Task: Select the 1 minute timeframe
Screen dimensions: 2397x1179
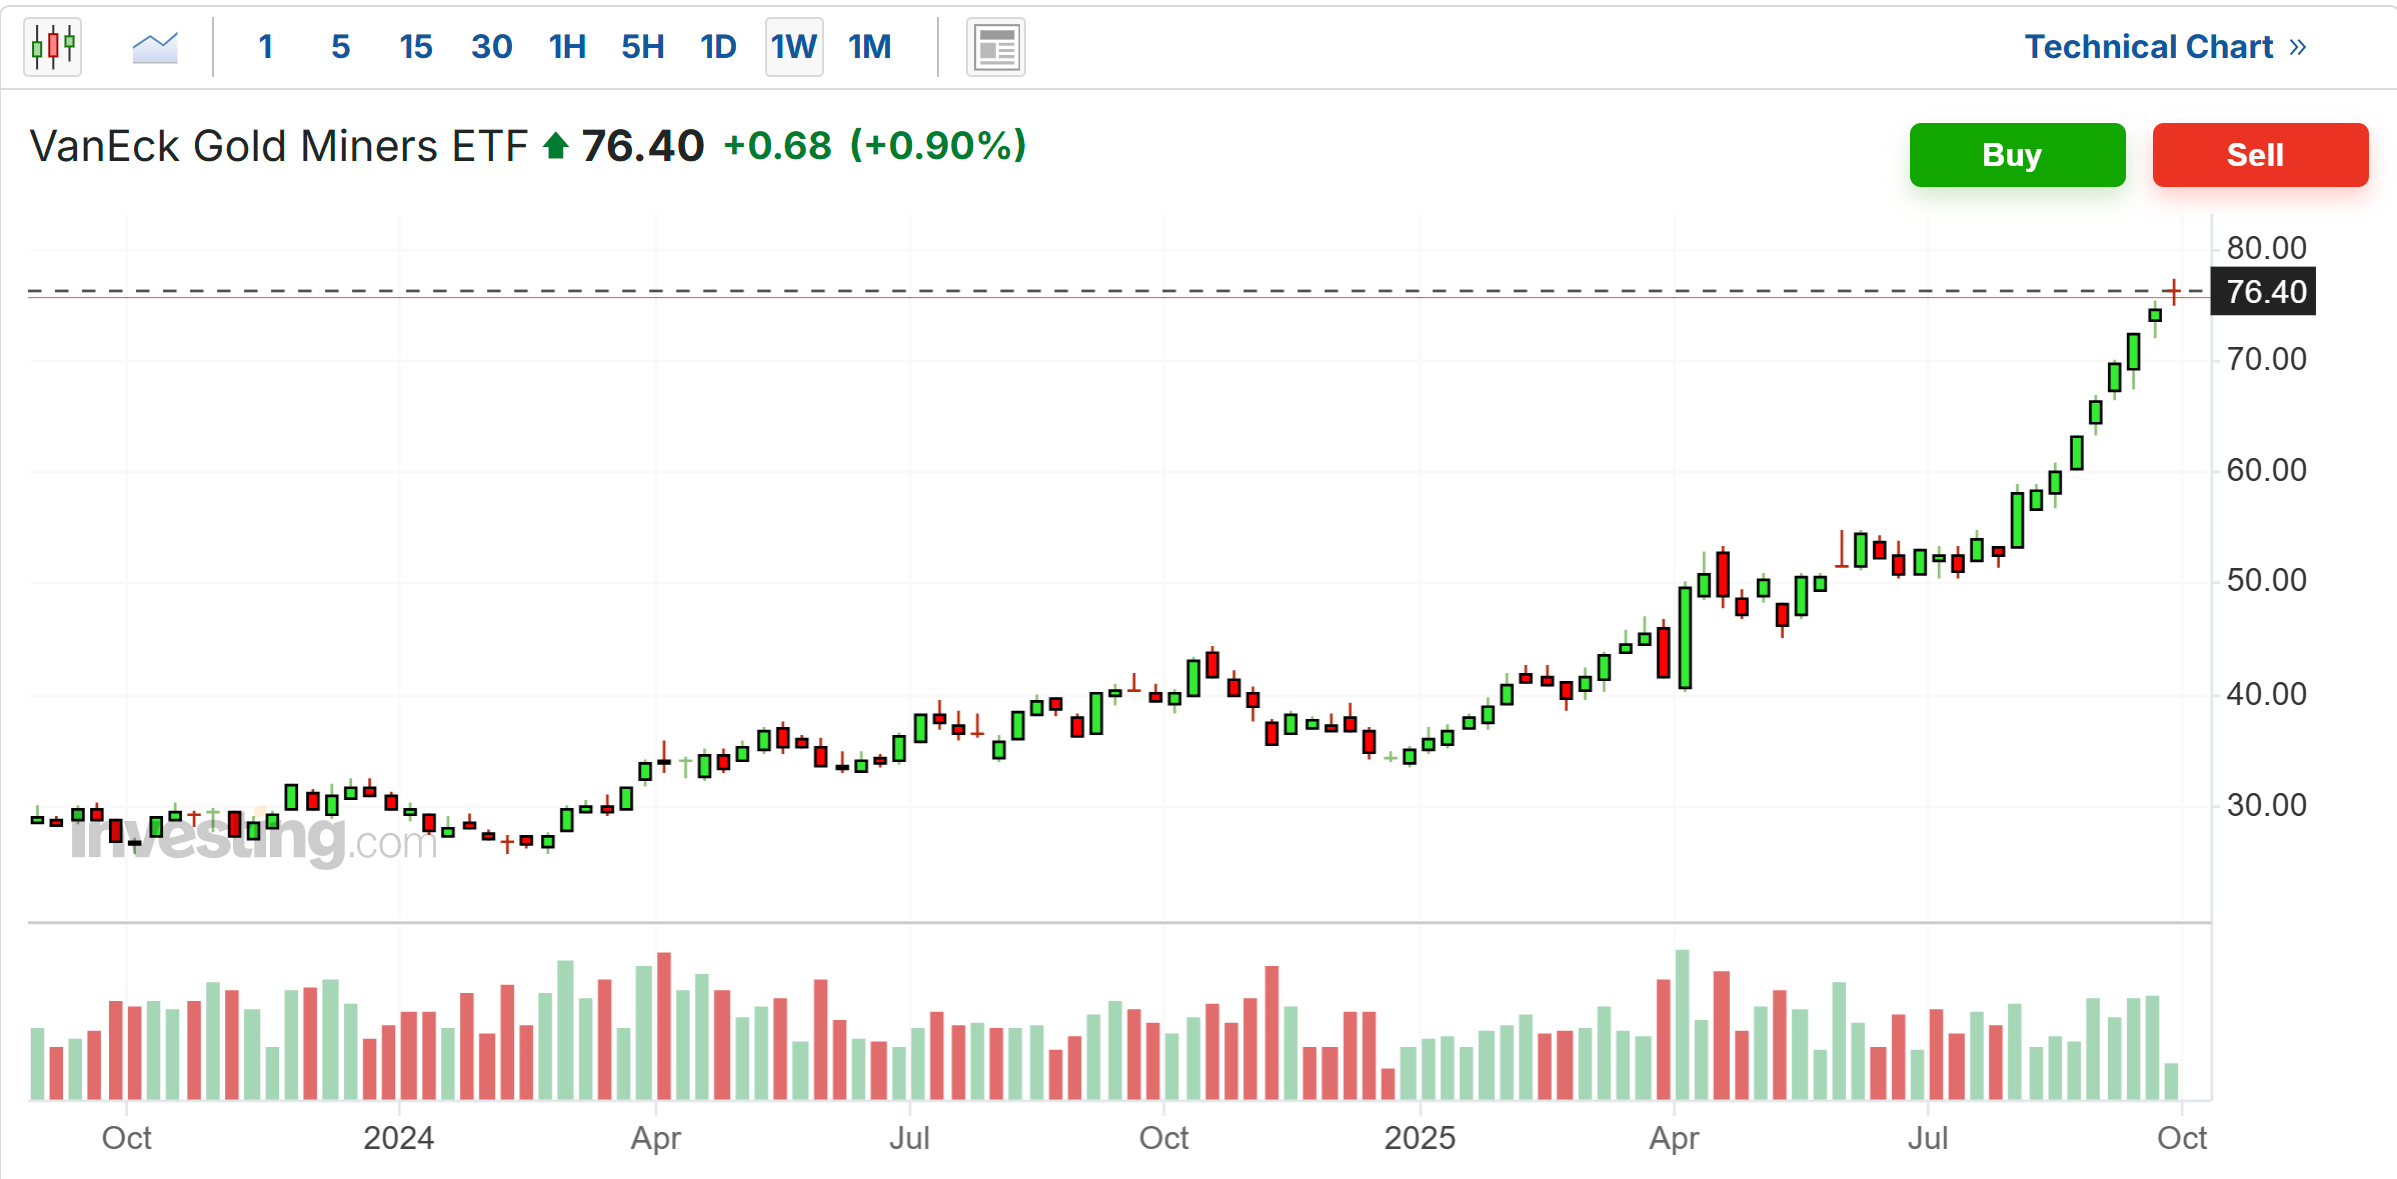Action: 265,47
